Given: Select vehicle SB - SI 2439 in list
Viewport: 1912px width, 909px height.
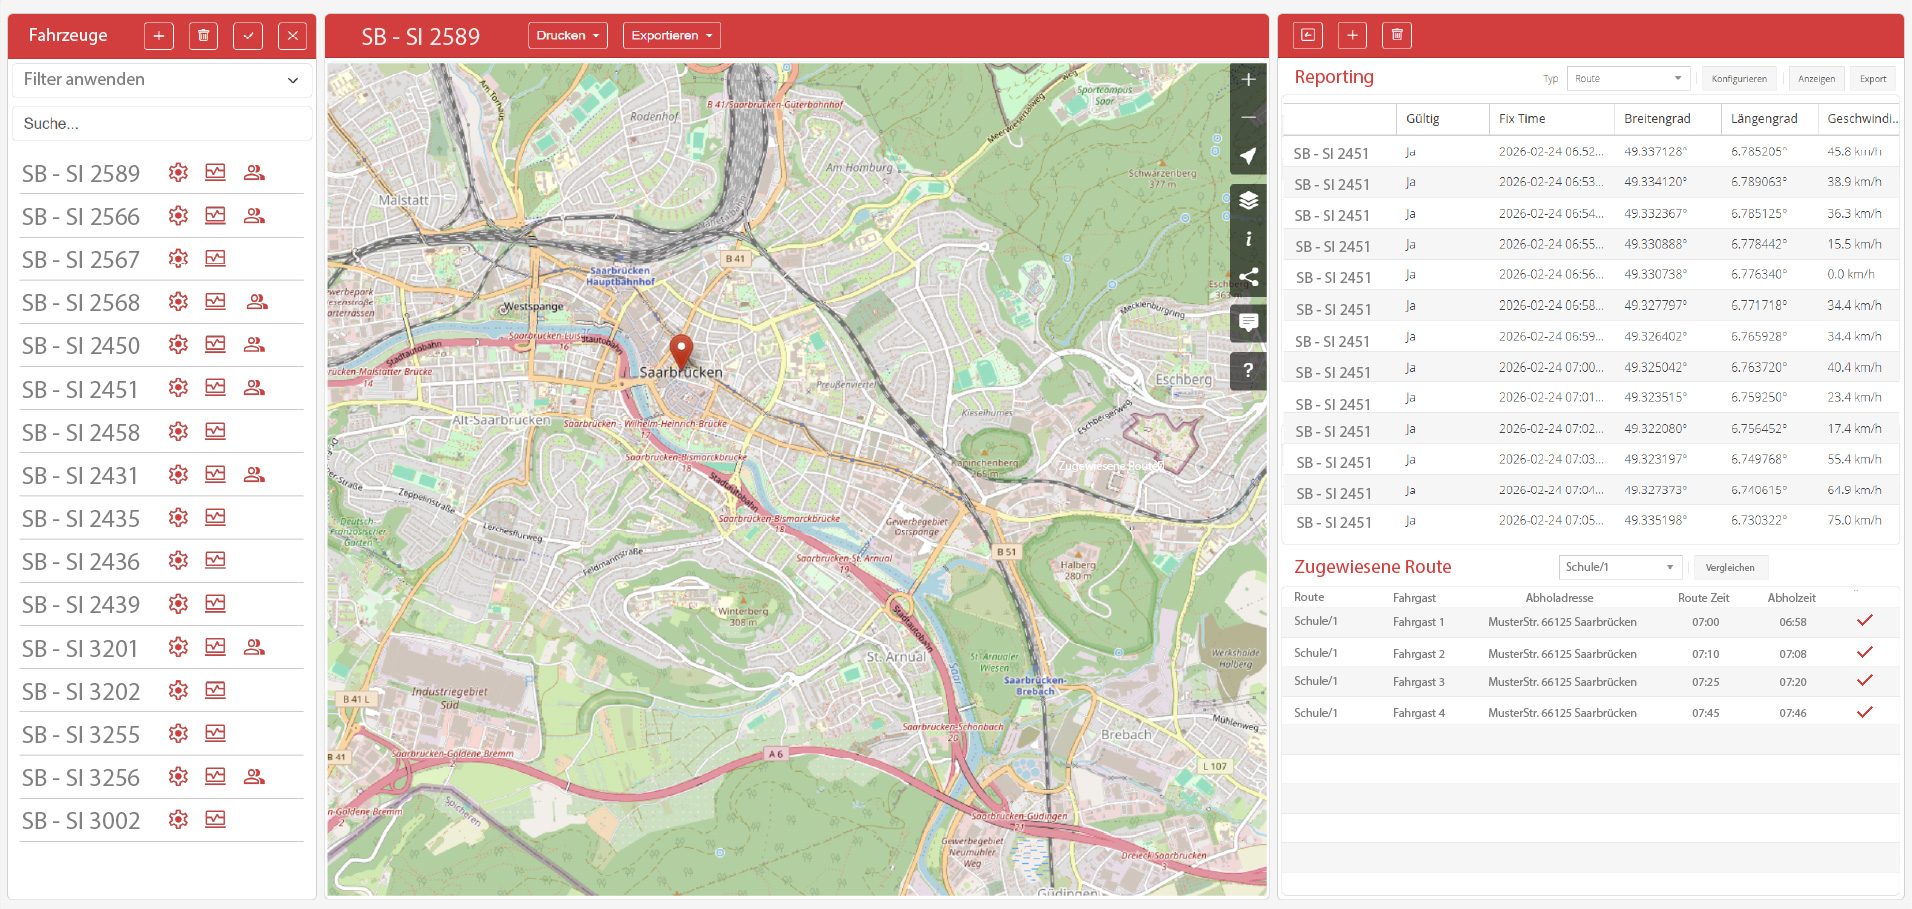Looking at the screenshot, I should click(x=81, y=605).
